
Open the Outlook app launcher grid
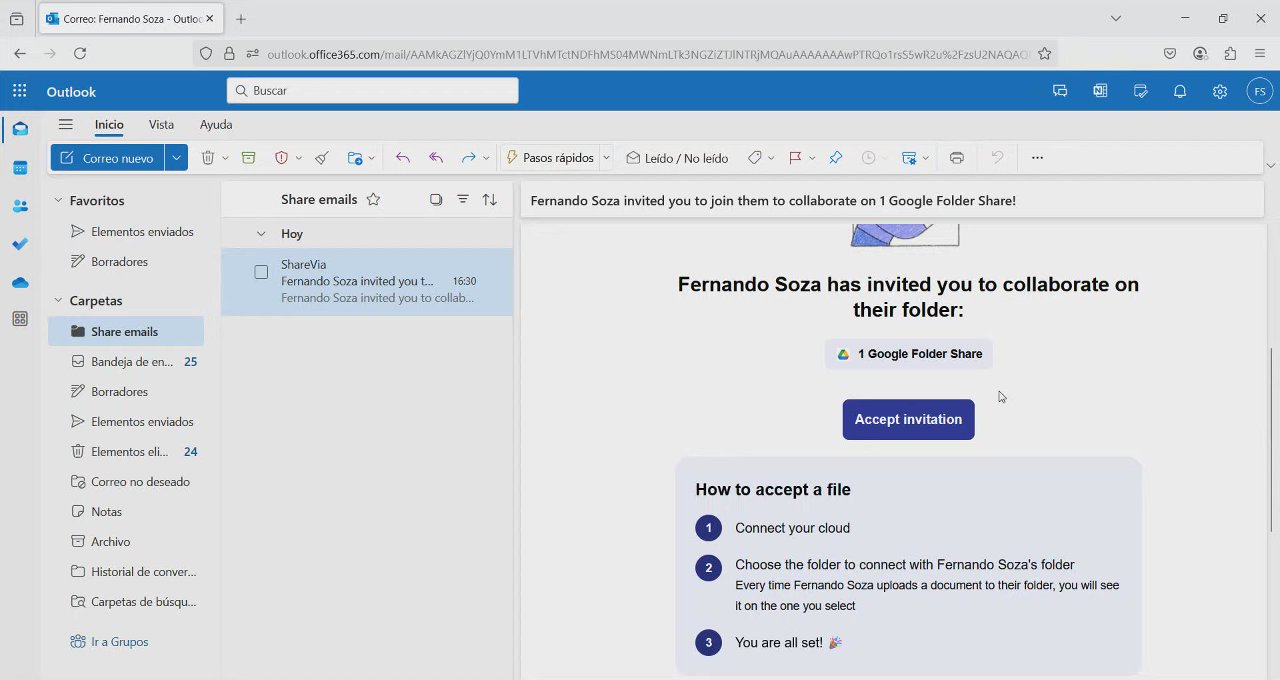[20, 91]
